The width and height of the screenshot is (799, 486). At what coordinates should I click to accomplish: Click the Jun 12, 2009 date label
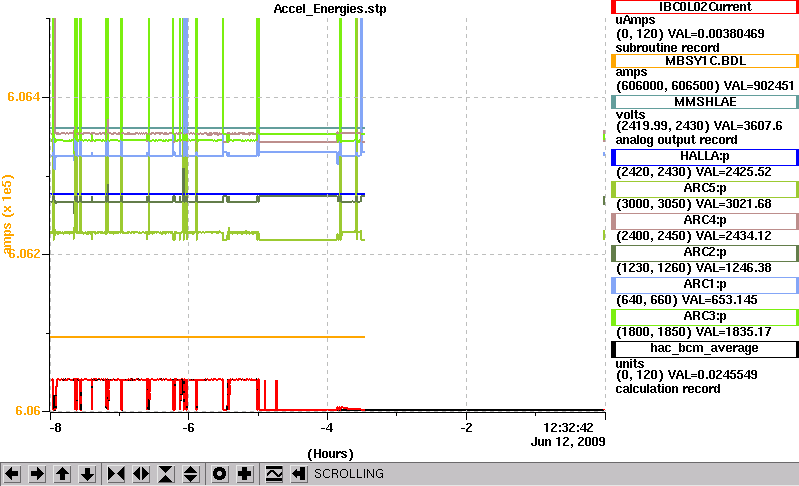(x=568, y=442)
